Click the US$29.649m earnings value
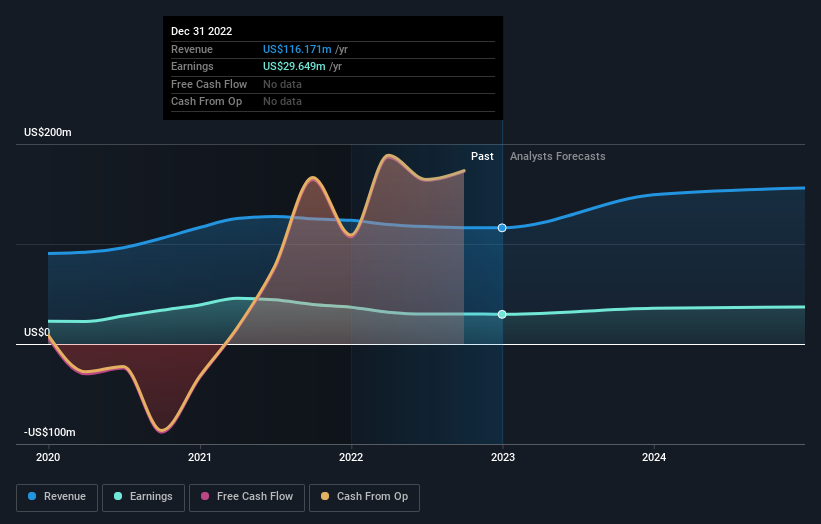This screenshot has height=524, width=821. pos(294,66)
